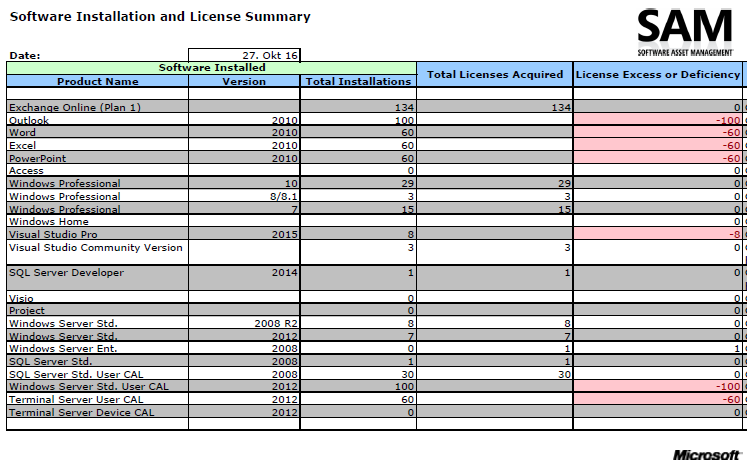Click the SQL Server Std. User CAL cell

pyautogui.click(x=98, y=374)
